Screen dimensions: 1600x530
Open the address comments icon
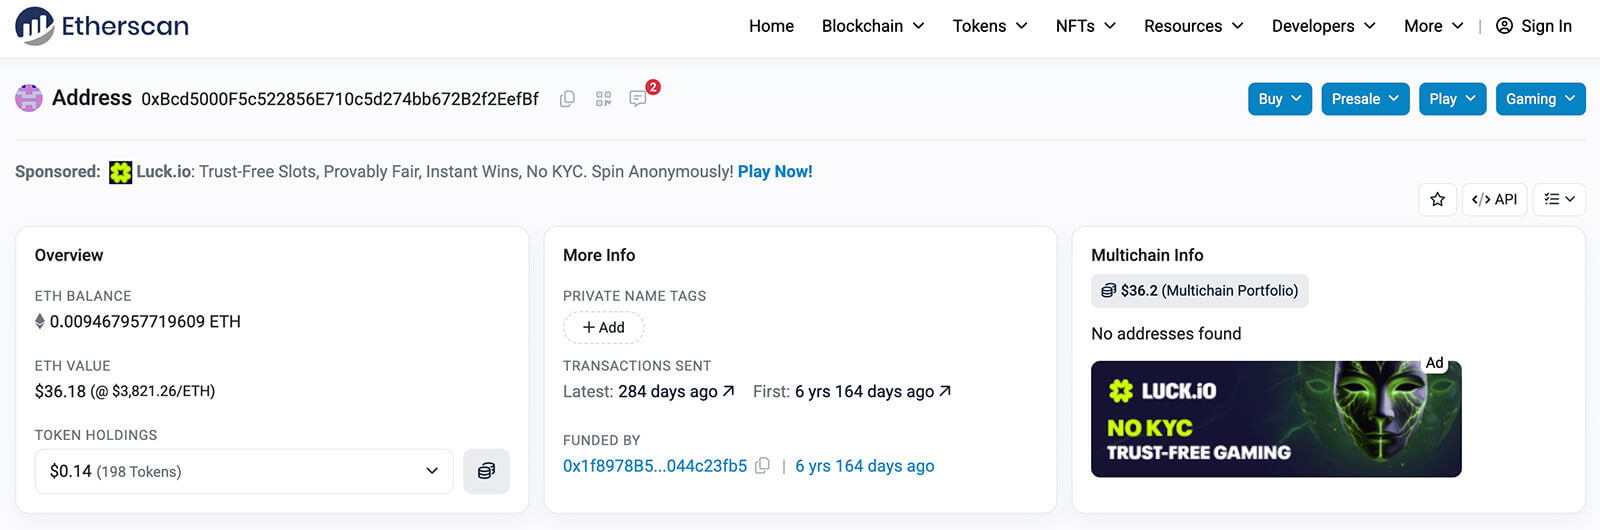tap(637, 99)
